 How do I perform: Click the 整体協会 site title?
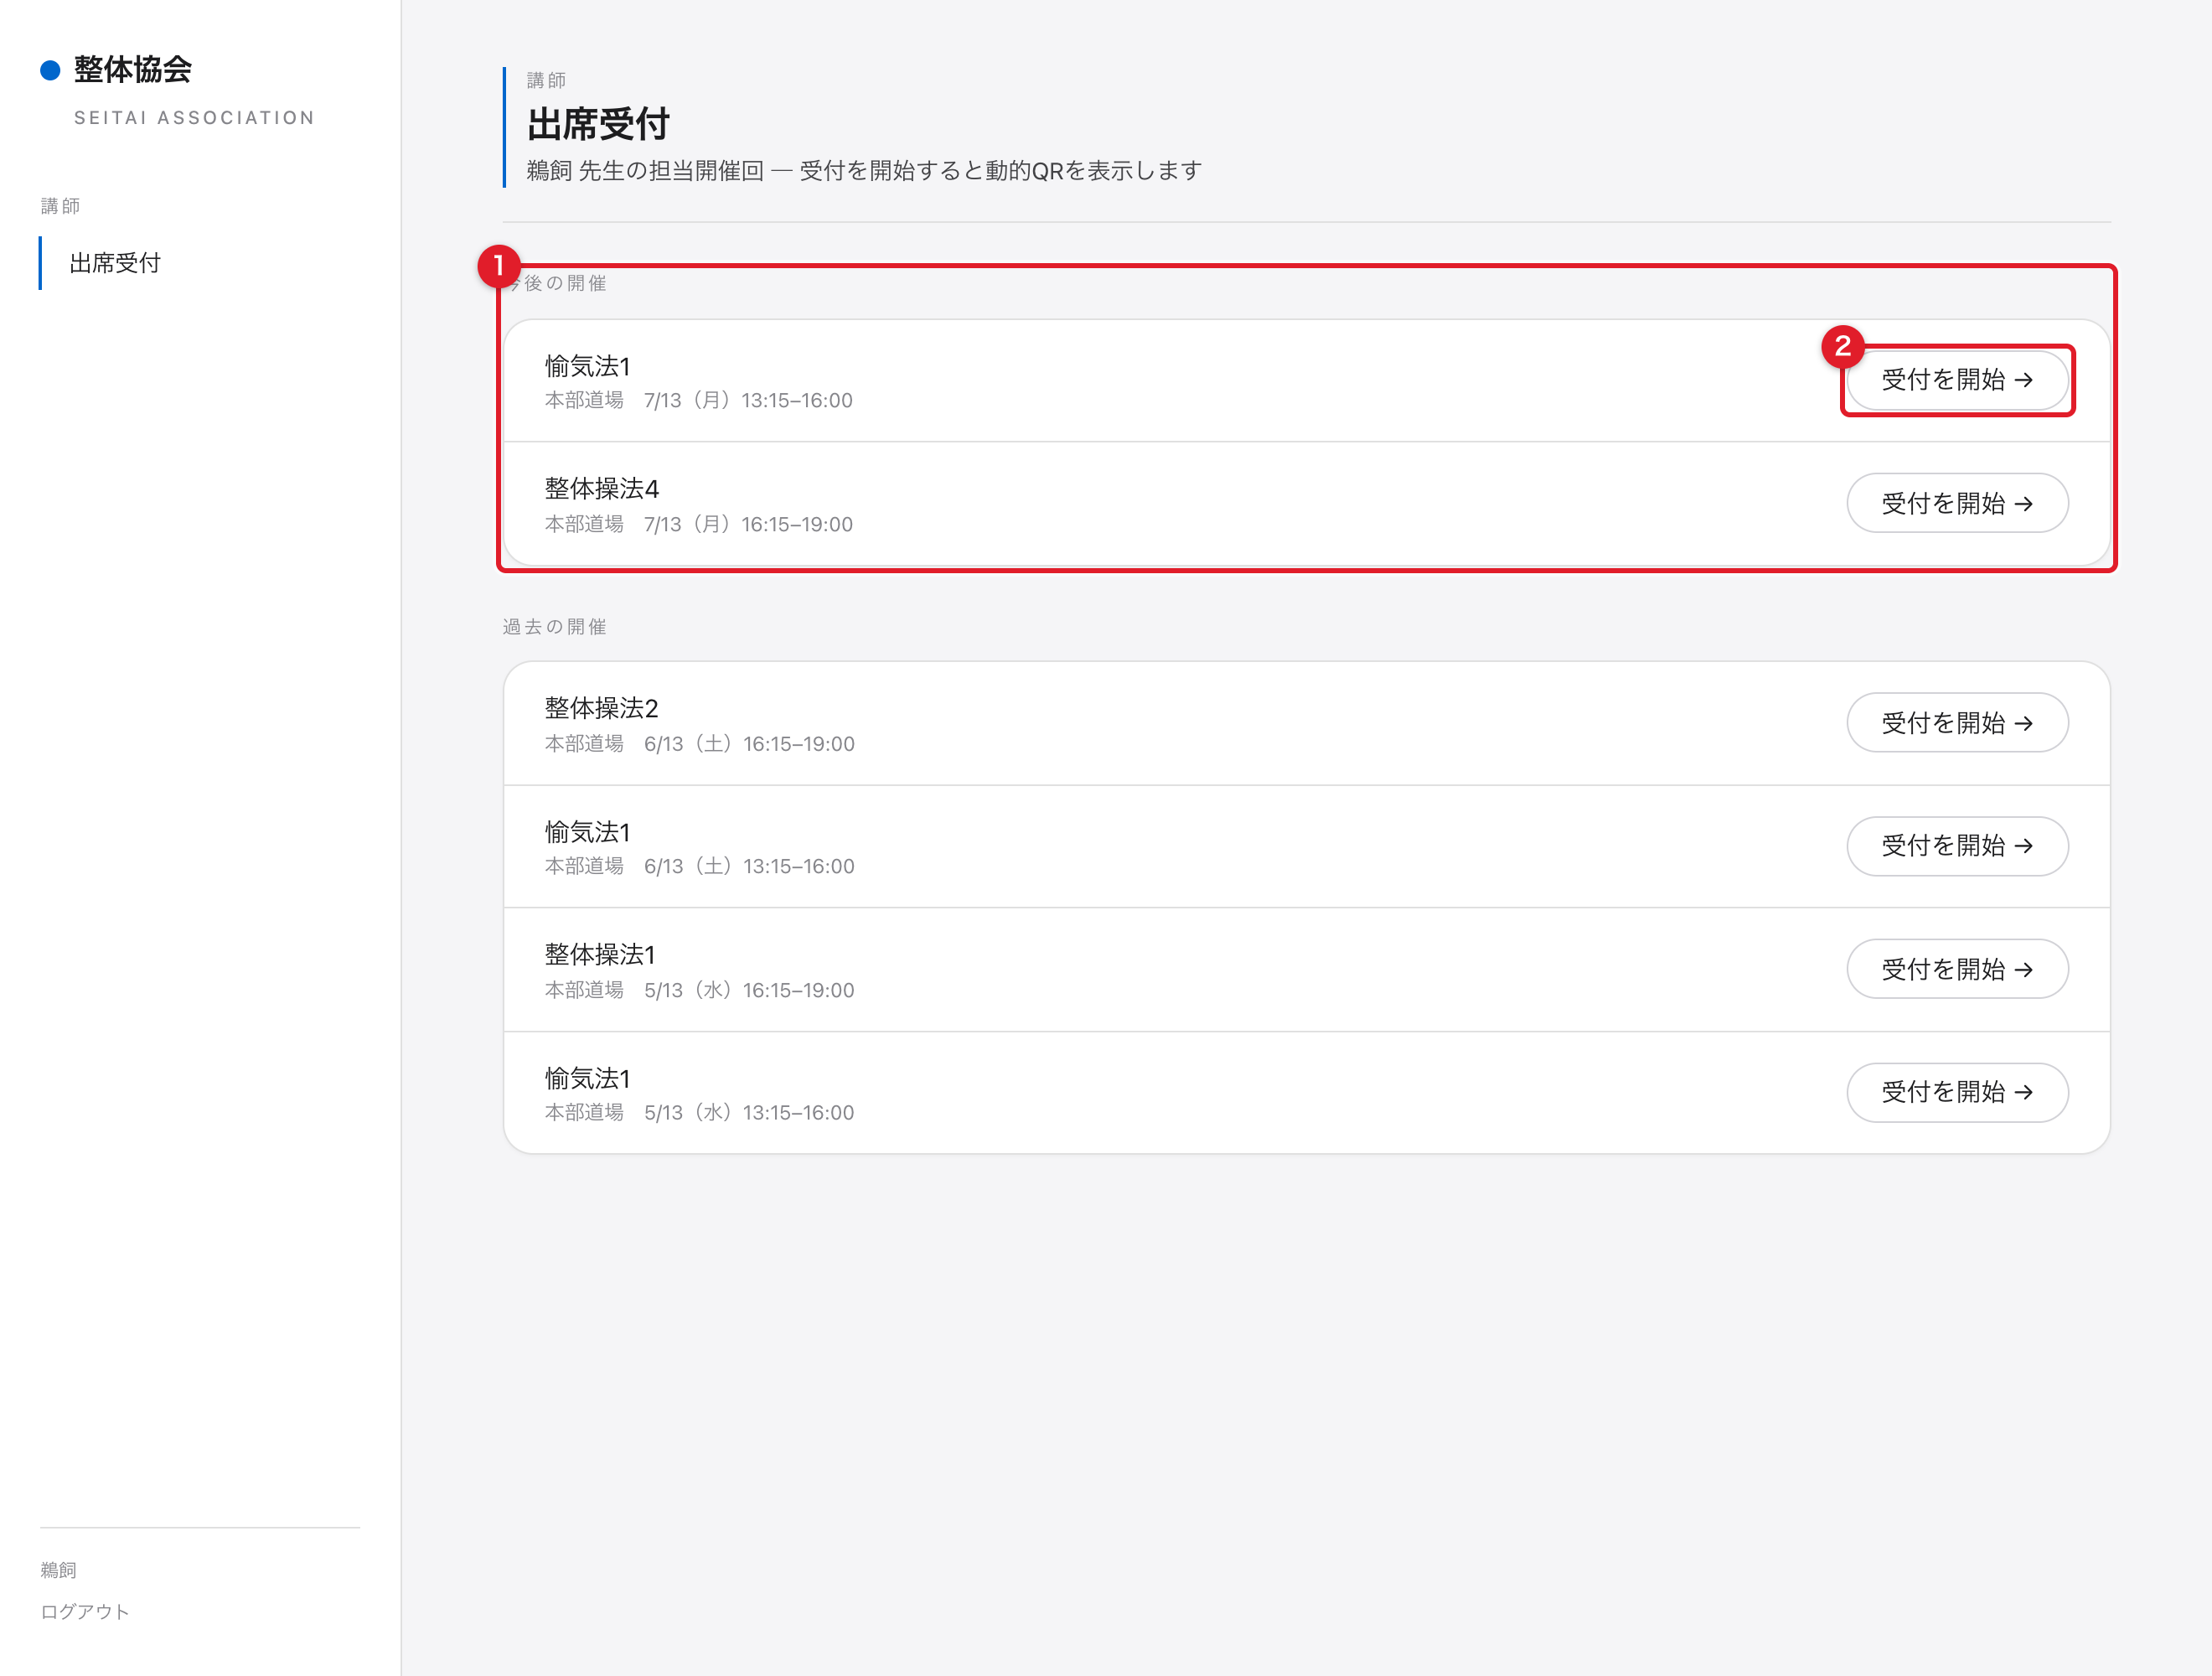coord(133,69)
